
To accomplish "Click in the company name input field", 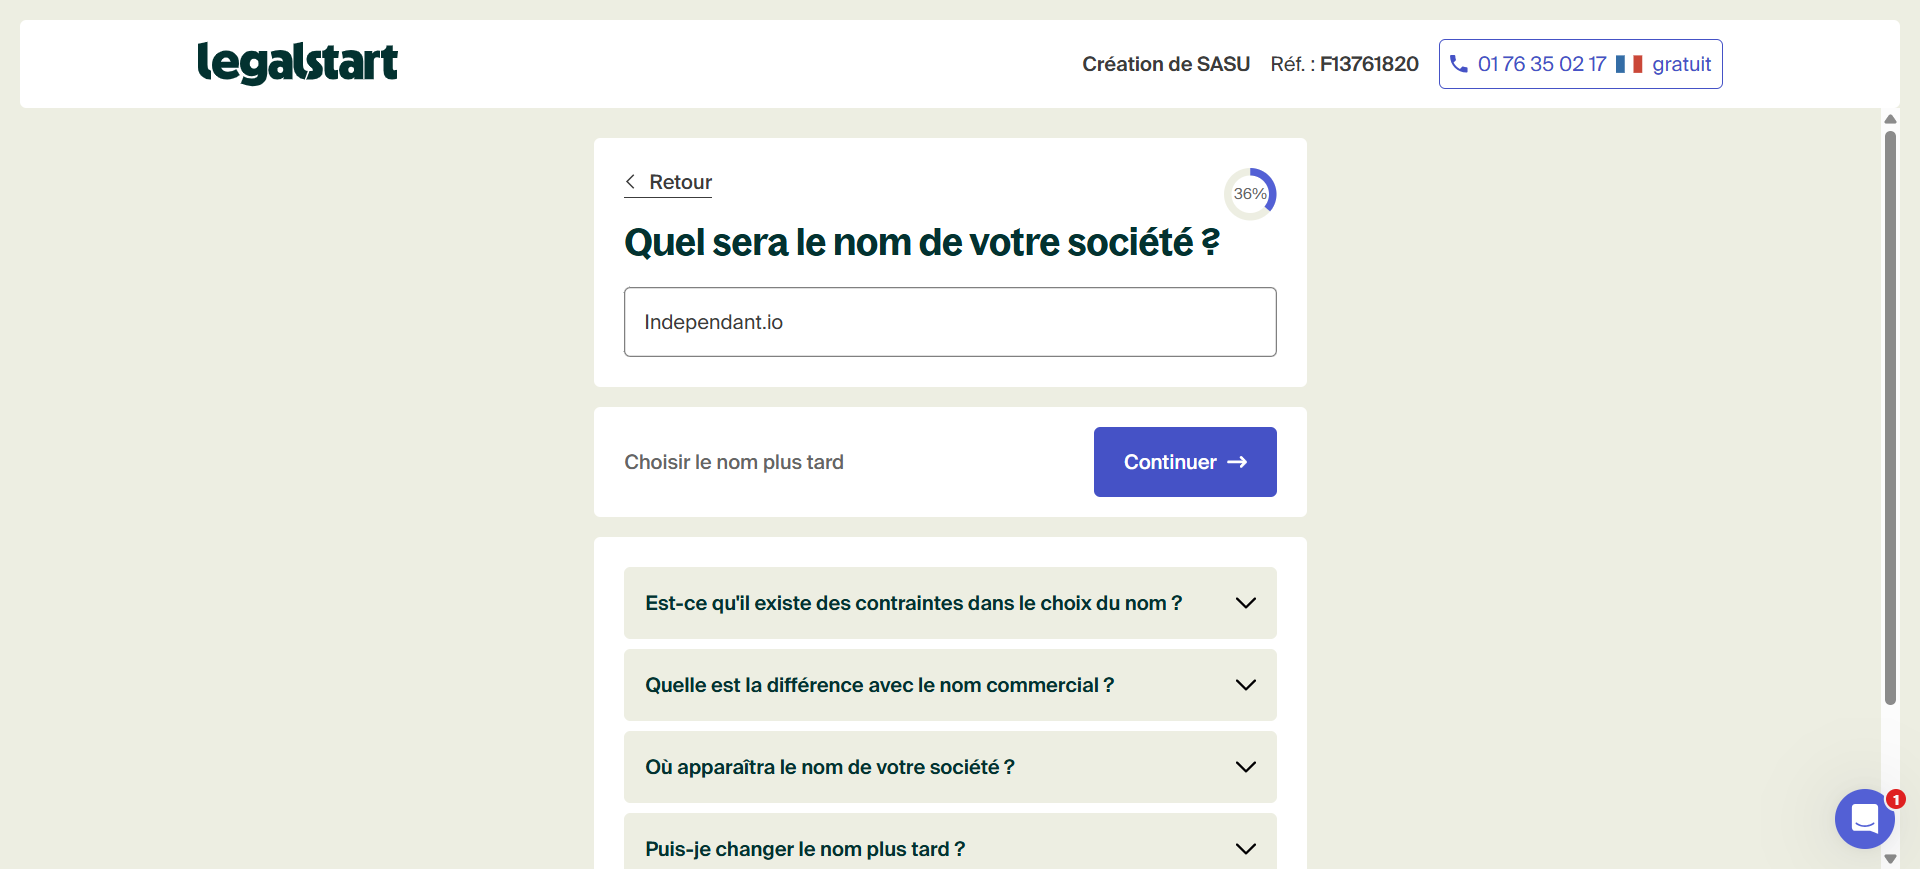I will click(950, 322).
